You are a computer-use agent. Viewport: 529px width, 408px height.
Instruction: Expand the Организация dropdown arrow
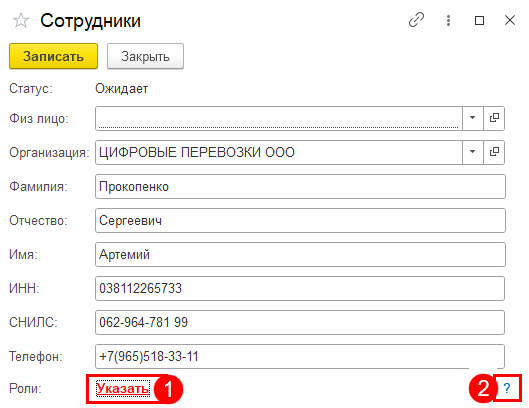[x=473, y=152]
